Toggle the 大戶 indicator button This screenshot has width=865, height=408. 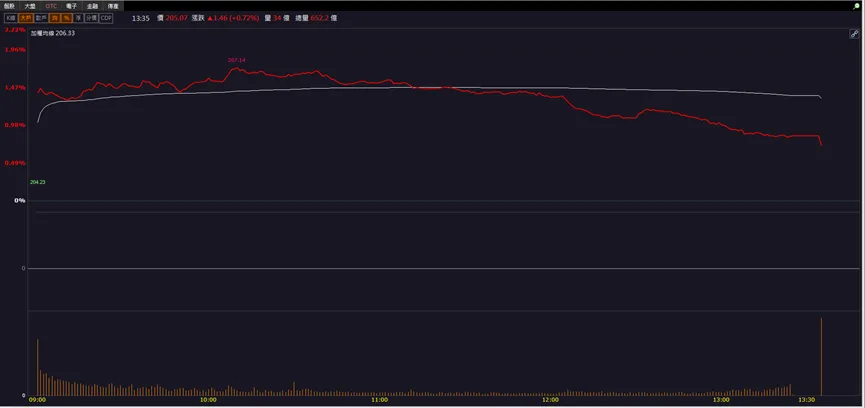pyautogui.click(x=26, y=18)
